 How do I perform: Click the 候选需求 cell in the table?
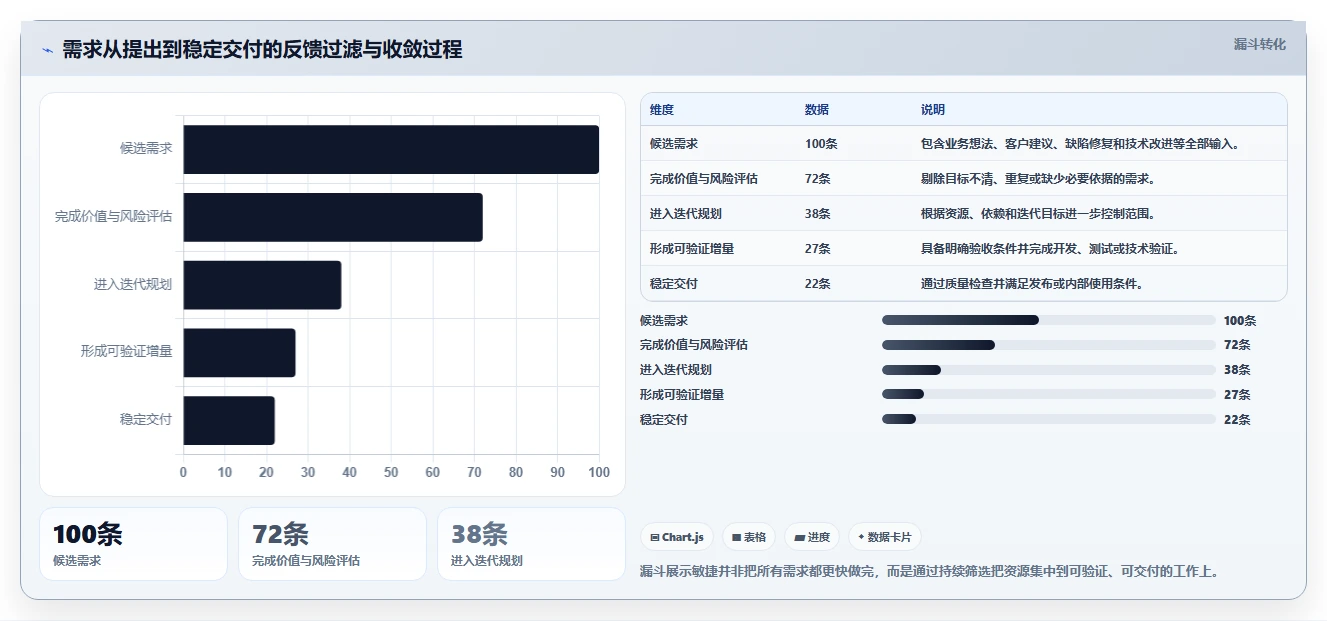(x=674, y=144)
